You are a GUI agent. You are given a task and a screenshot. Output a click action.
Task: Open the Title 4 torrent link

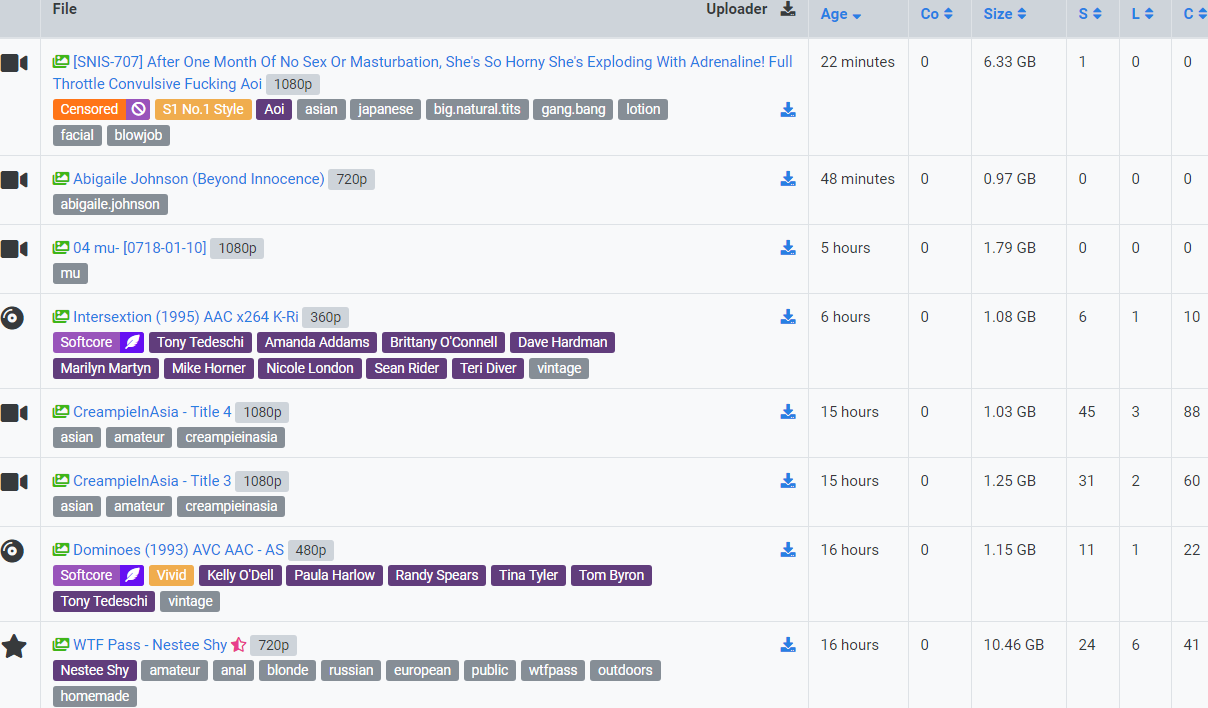point(152,412)
